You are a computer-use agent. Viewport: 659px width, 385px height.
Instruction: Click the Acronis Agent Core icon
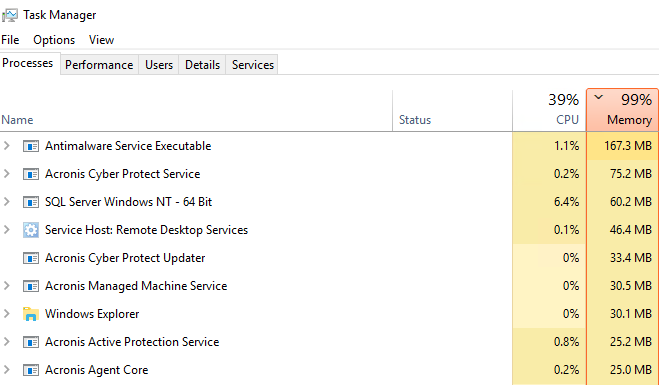click(x=31, y=370)
